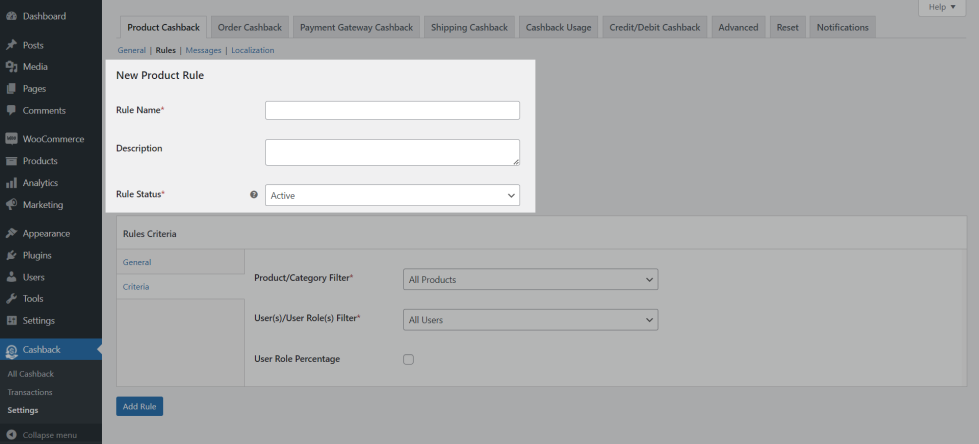Open the Media library icon
979x444 pixels.
click(x=11, y=67)
